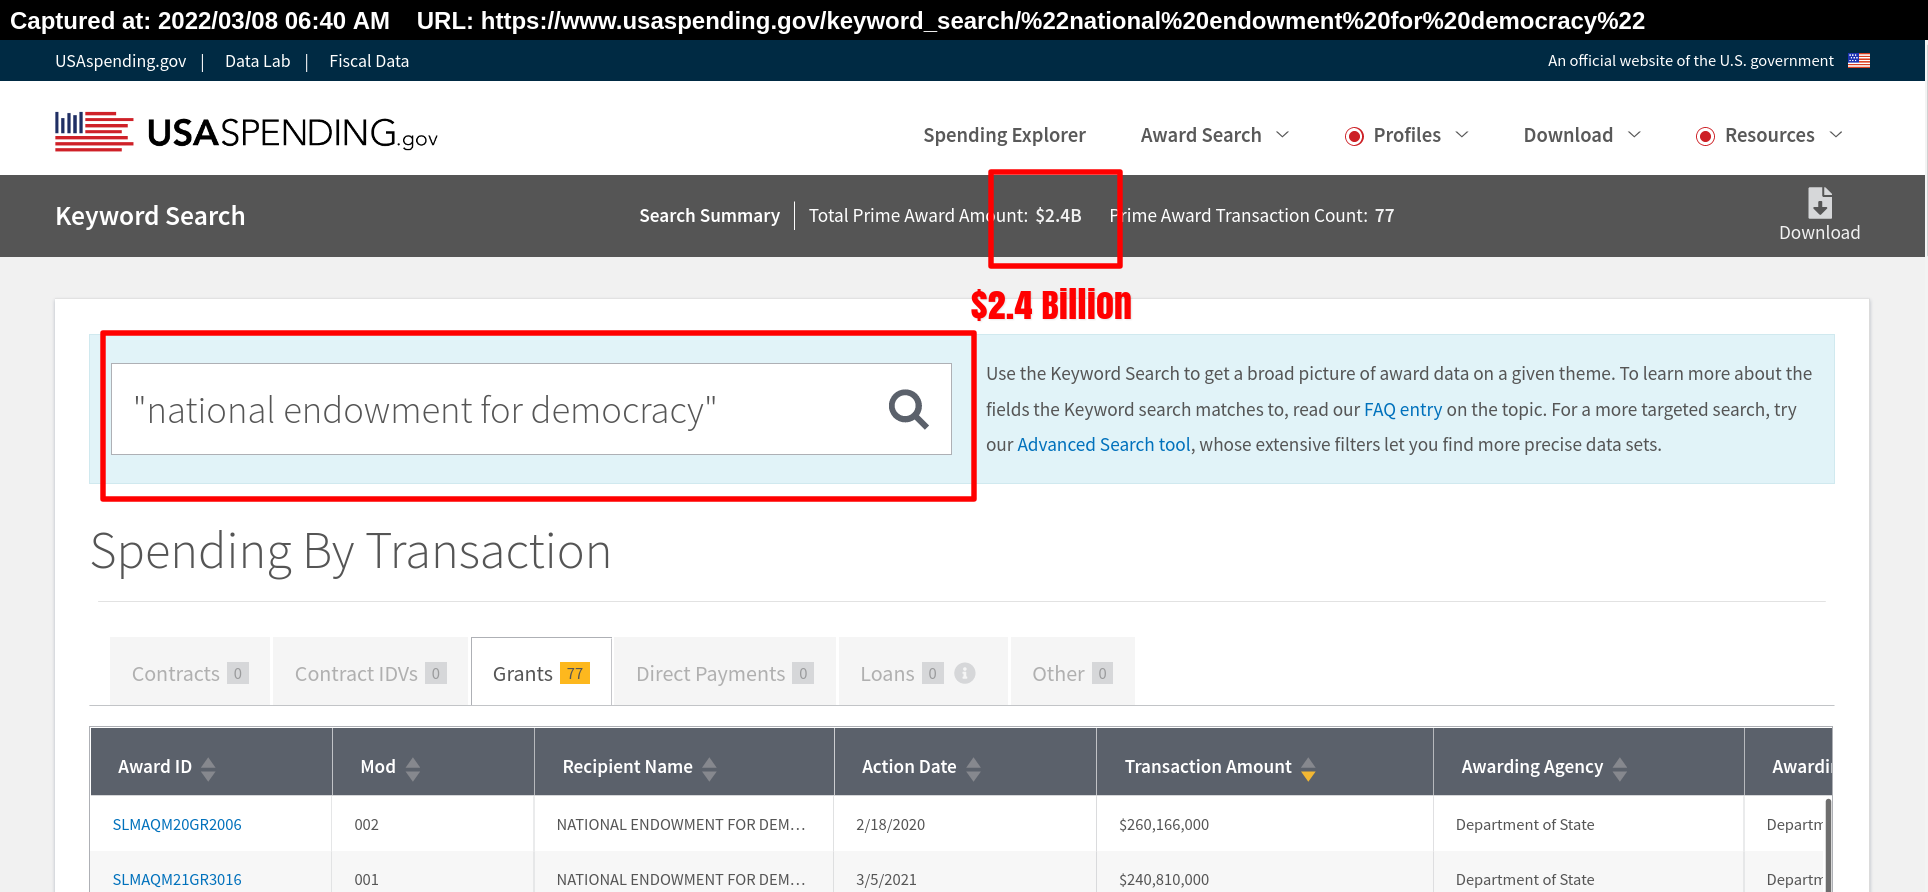Open the FAQ entry link

(1403, 409)
